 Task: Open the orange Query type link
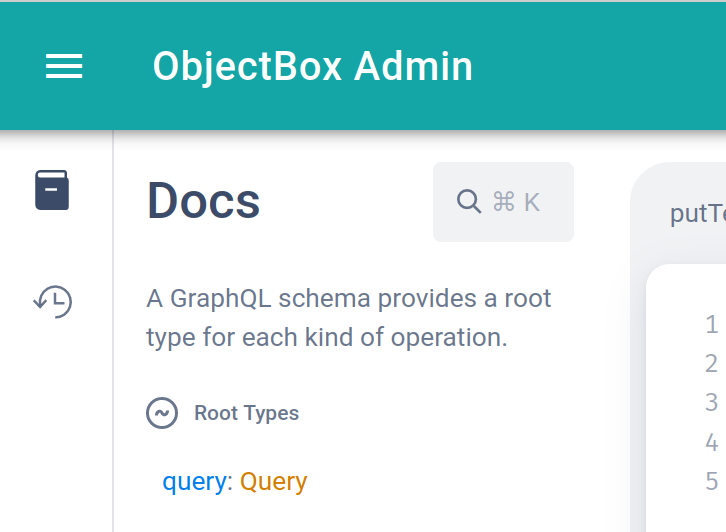(273, 482)
